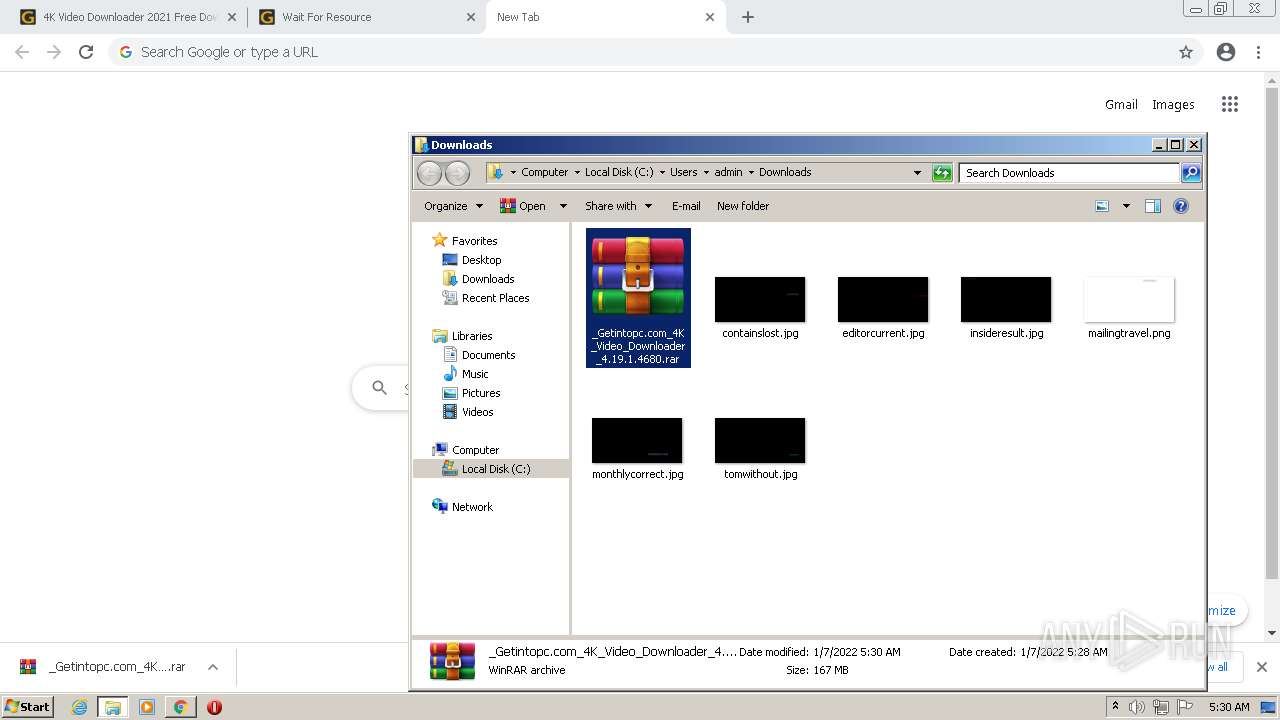Change view with the views icon
Screen dimensions: 1280x720
coord(1102,206)
